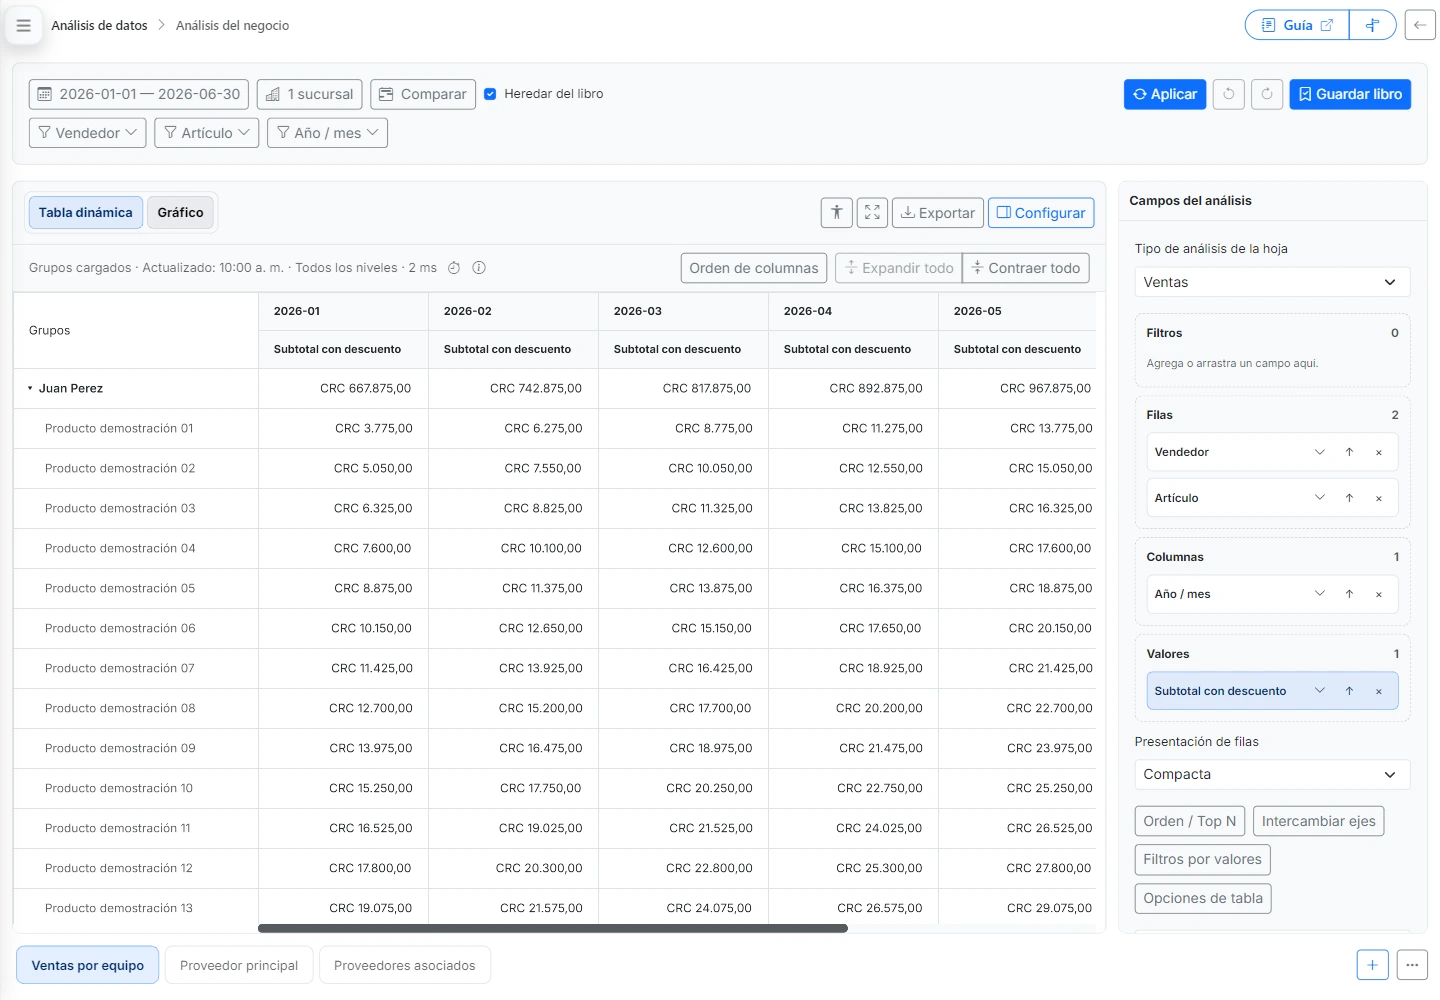Image resolution: width=1440 pixels, height=1000 pixels.
Task: Click the undo counterclockwise arrow icon
Action: pyautogui.click(x=1229, y=94)
